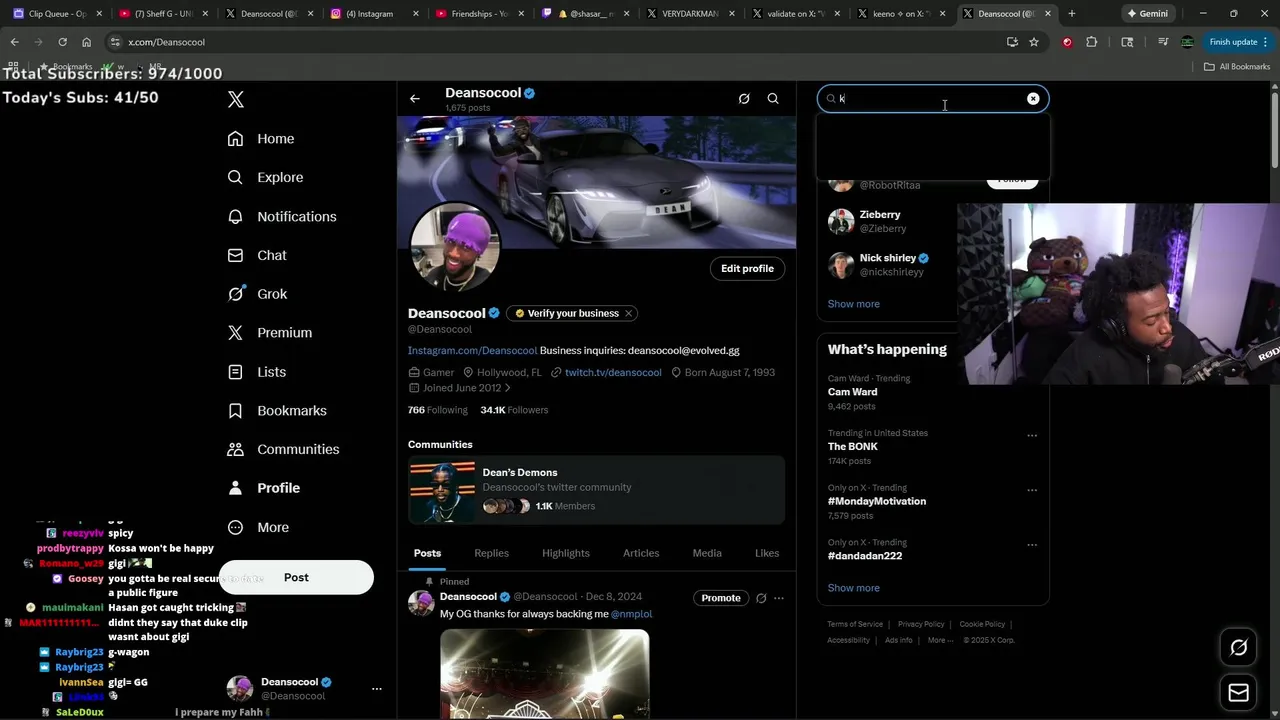Click Grok icon on pinned post
Image resolution: width=1280 pixels, height=720 pixels.
pyautogui.click(x=761, y=598)
